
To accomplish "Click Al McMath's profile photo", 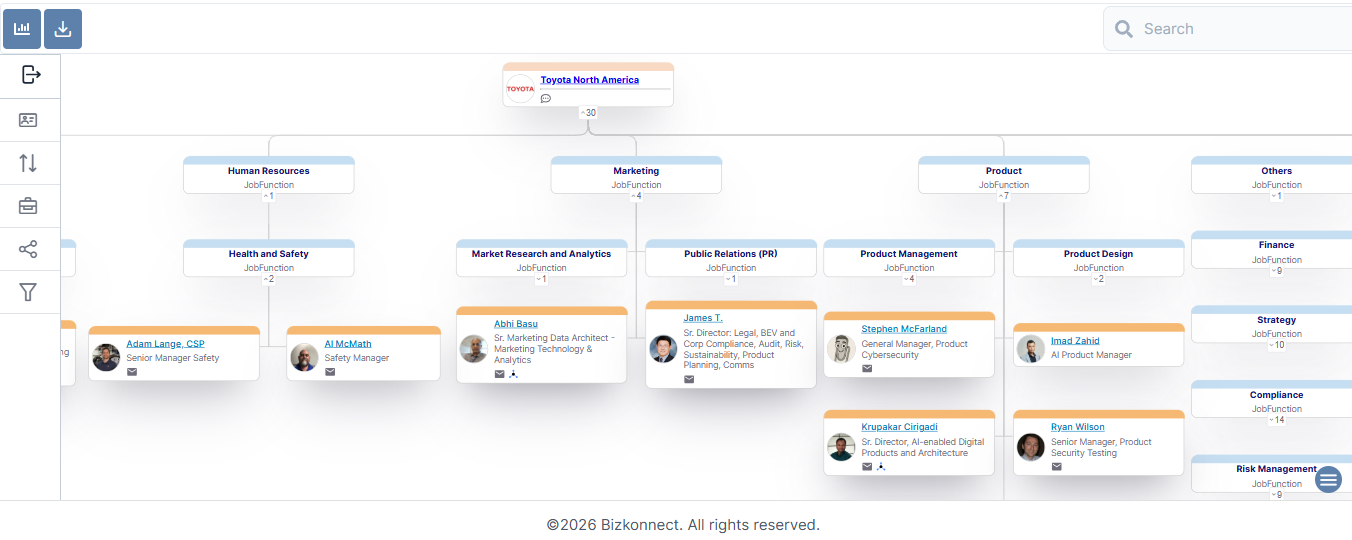I will (x=305, y=357).
